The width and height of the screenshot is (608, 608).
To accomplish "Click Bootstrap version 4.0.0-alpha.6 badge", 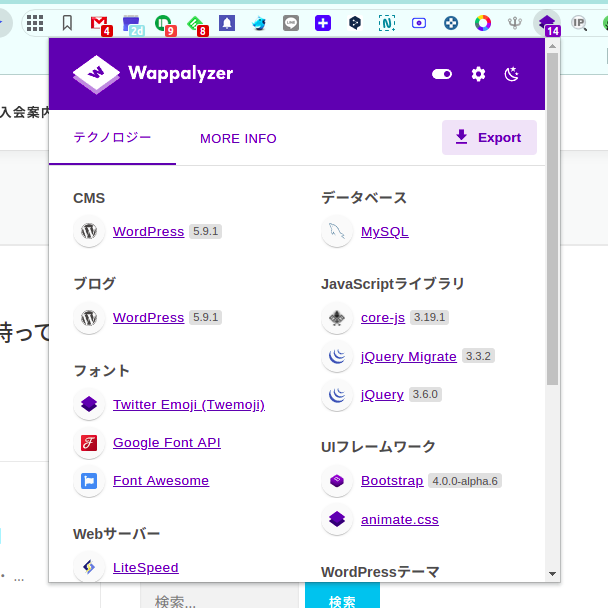I will 465,481.
